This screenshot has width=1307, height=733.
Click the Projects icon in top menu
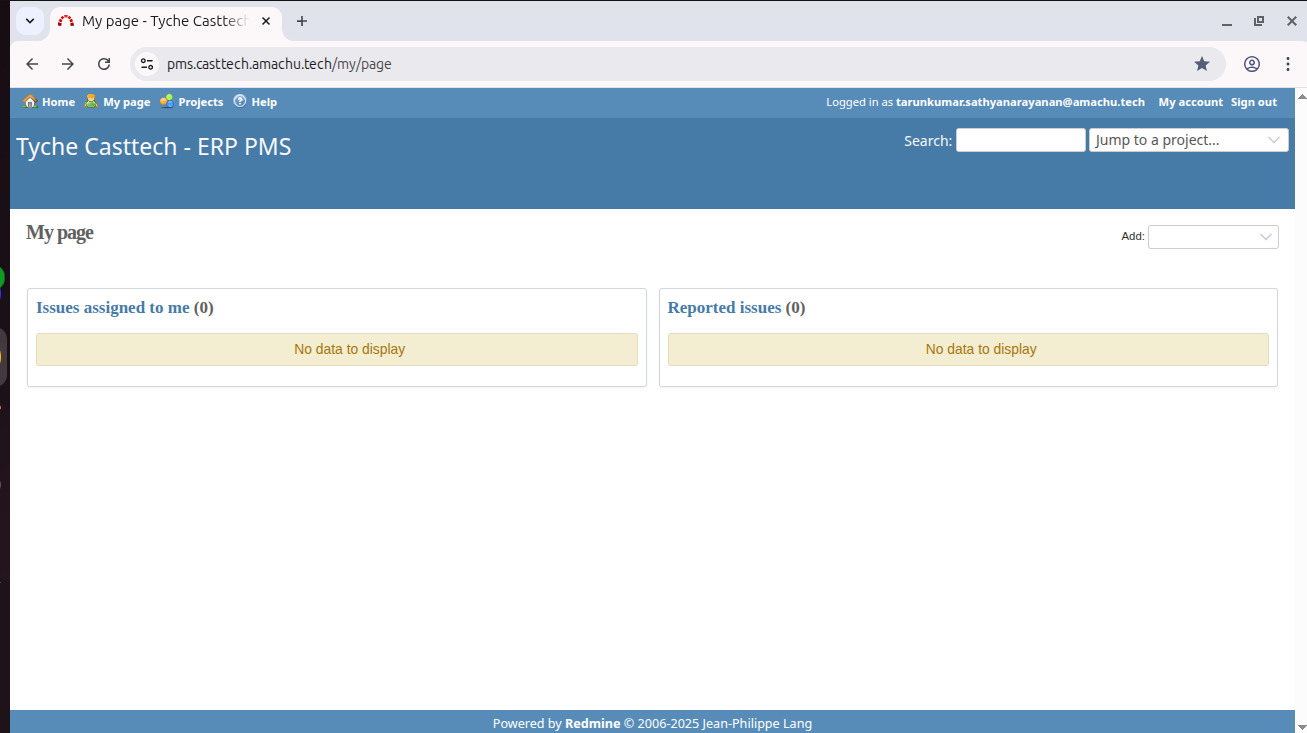tap(166, 101)
